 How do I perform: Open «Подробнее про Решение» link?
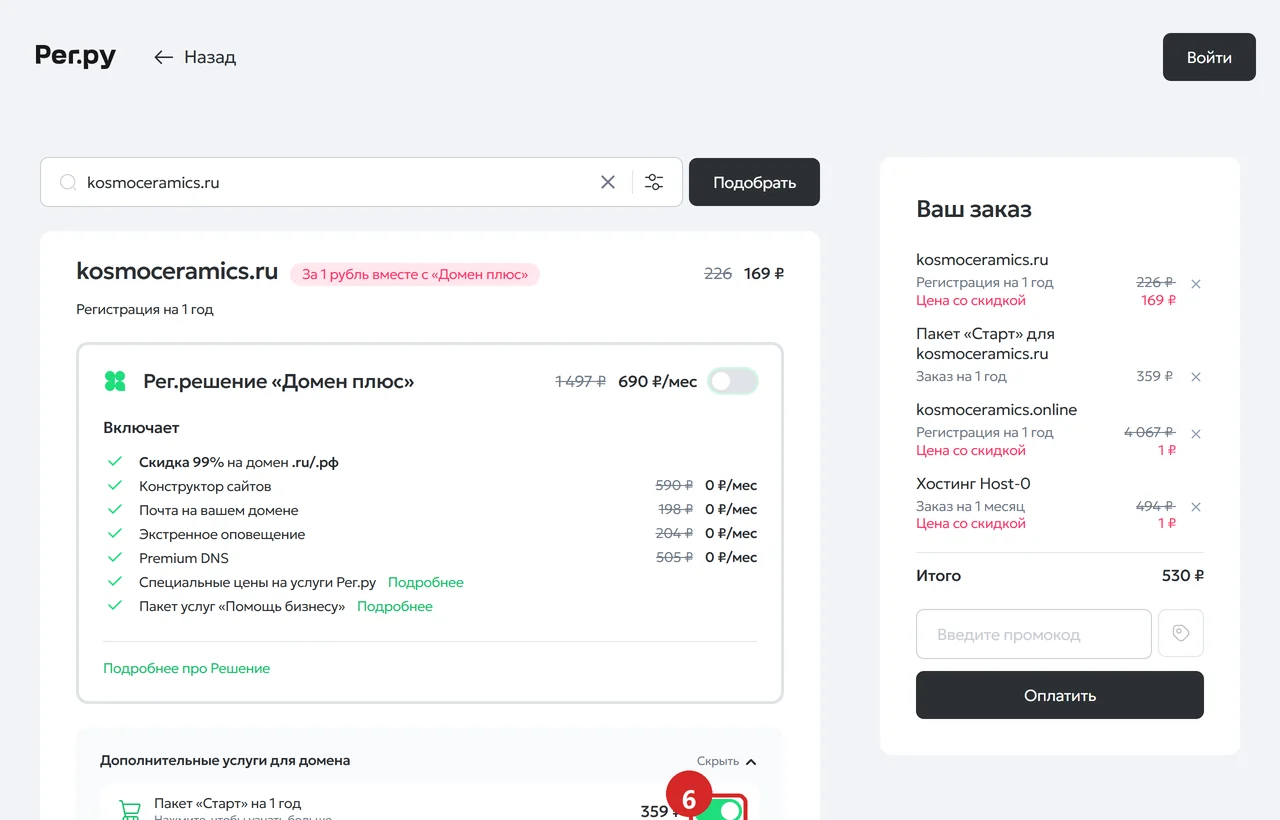pyautogui.click(x=187, y=668)
